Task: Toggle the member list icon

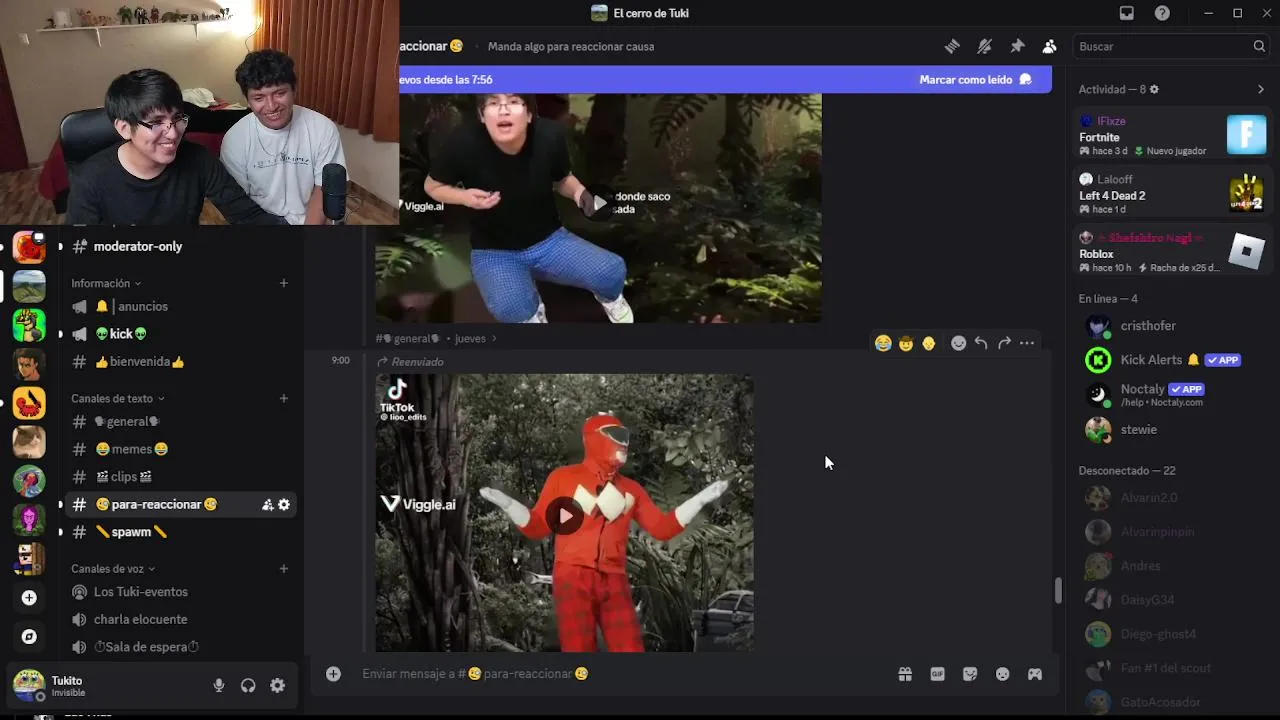Action: point(1049,46)
